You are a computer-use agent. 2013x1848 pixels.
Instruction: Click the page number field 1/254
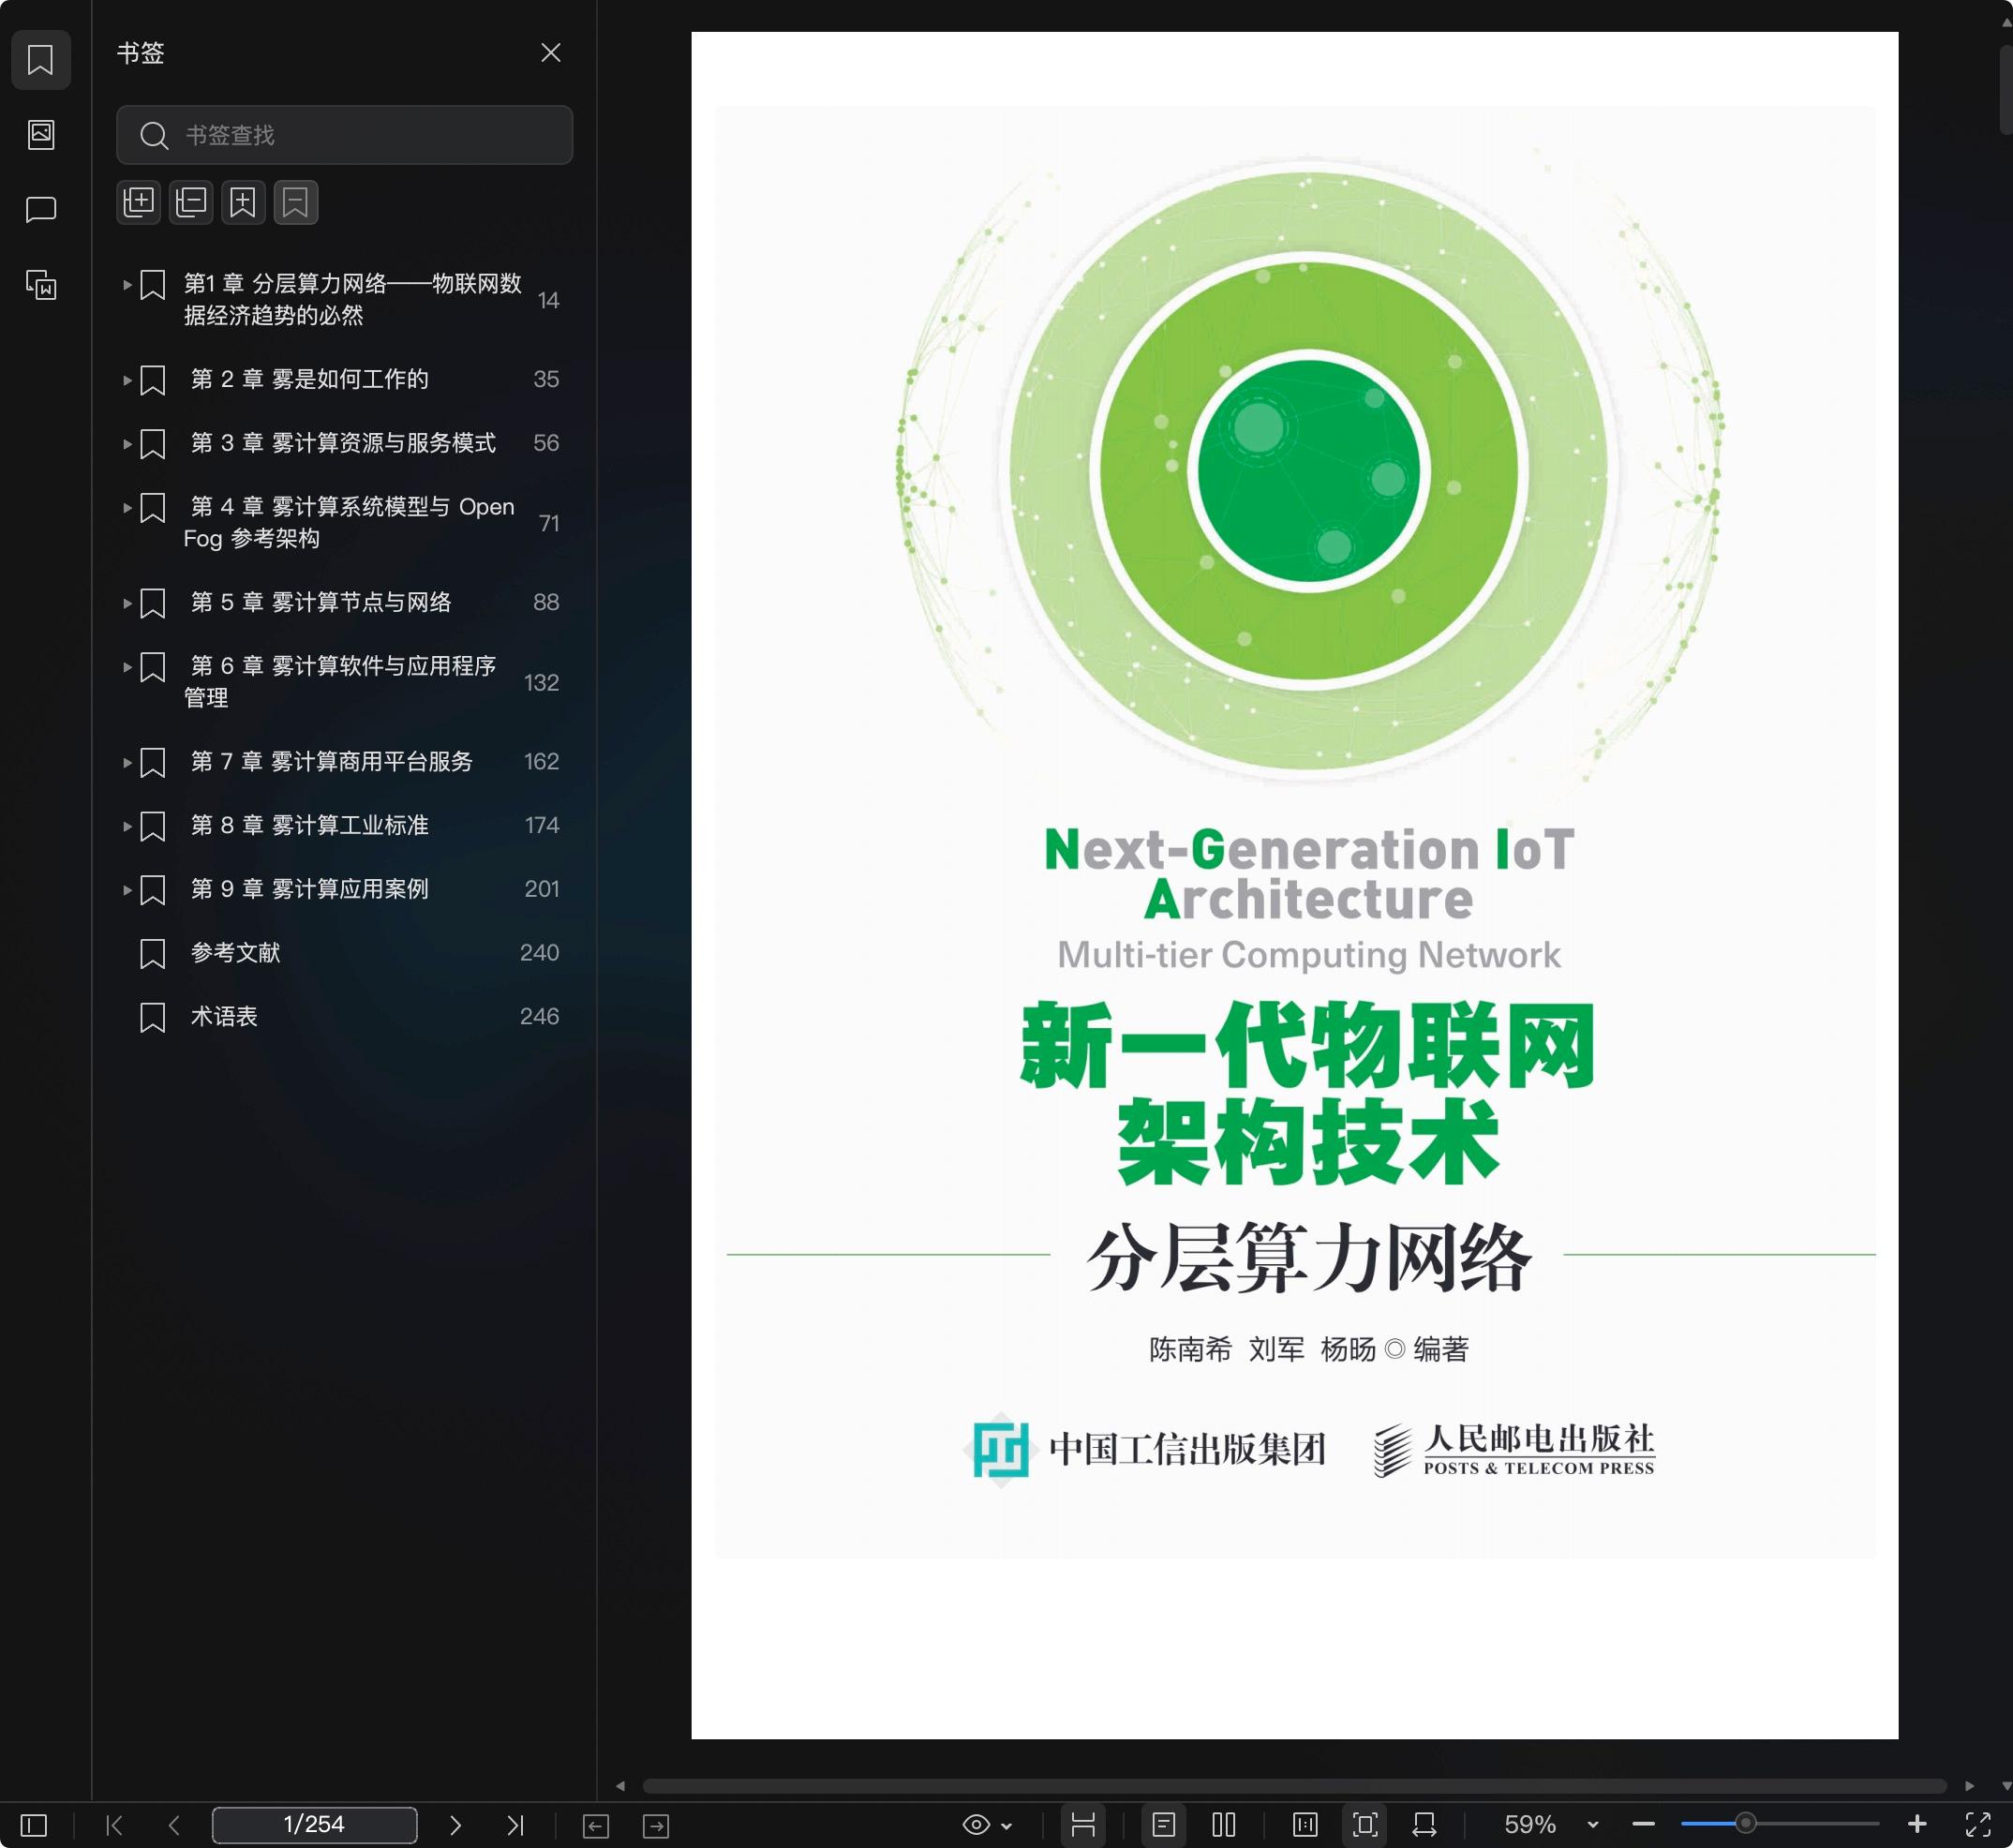314,1825
